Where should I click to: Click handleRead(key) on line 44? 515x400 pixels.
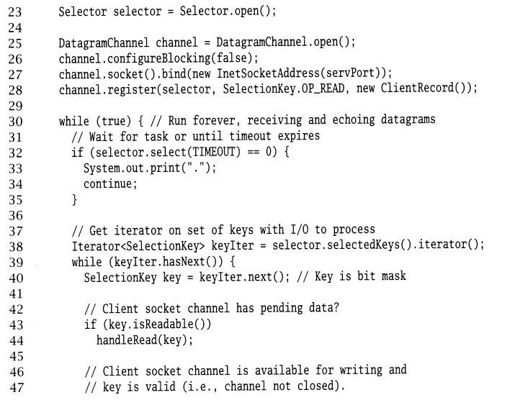tap(142, 340)
